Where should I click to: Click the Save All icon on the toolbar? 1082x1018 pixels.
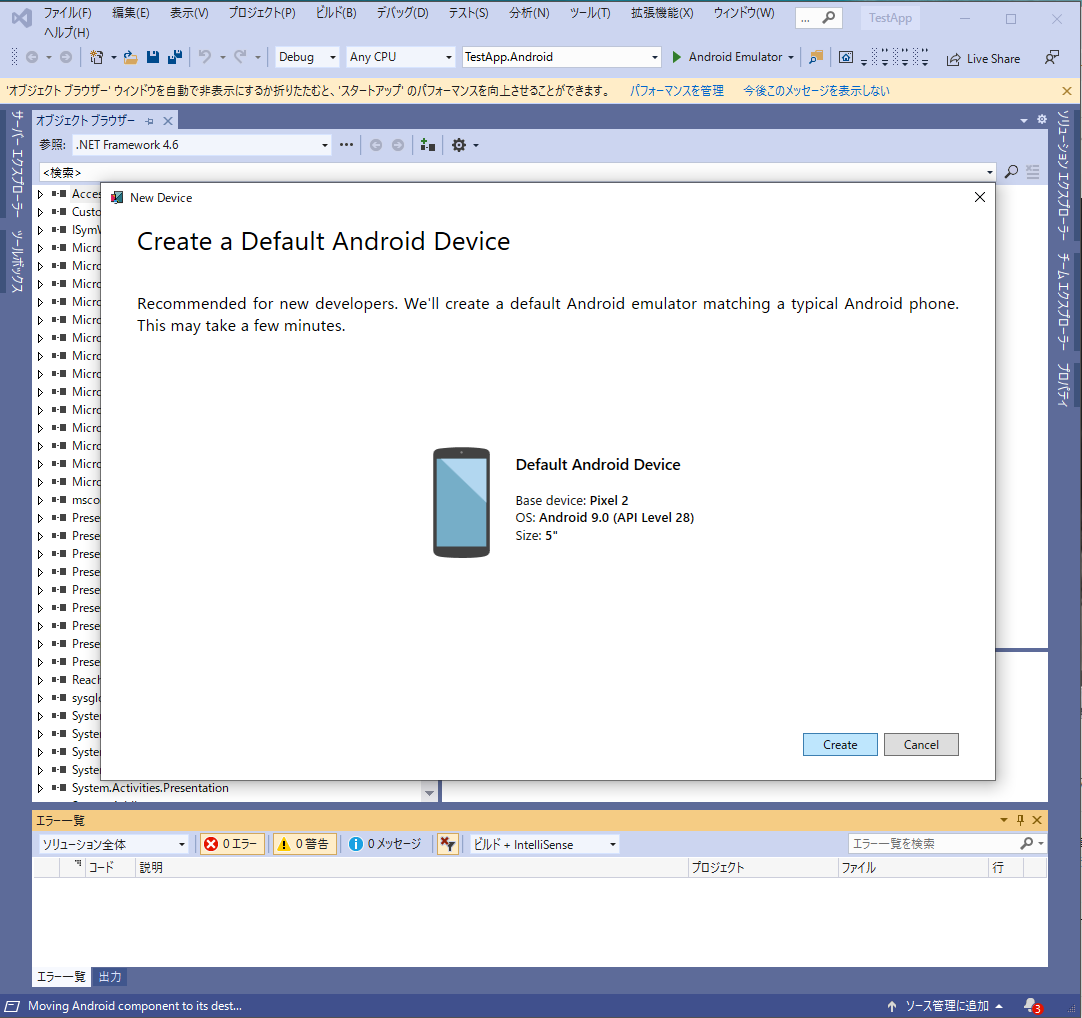tap(173, 57)
